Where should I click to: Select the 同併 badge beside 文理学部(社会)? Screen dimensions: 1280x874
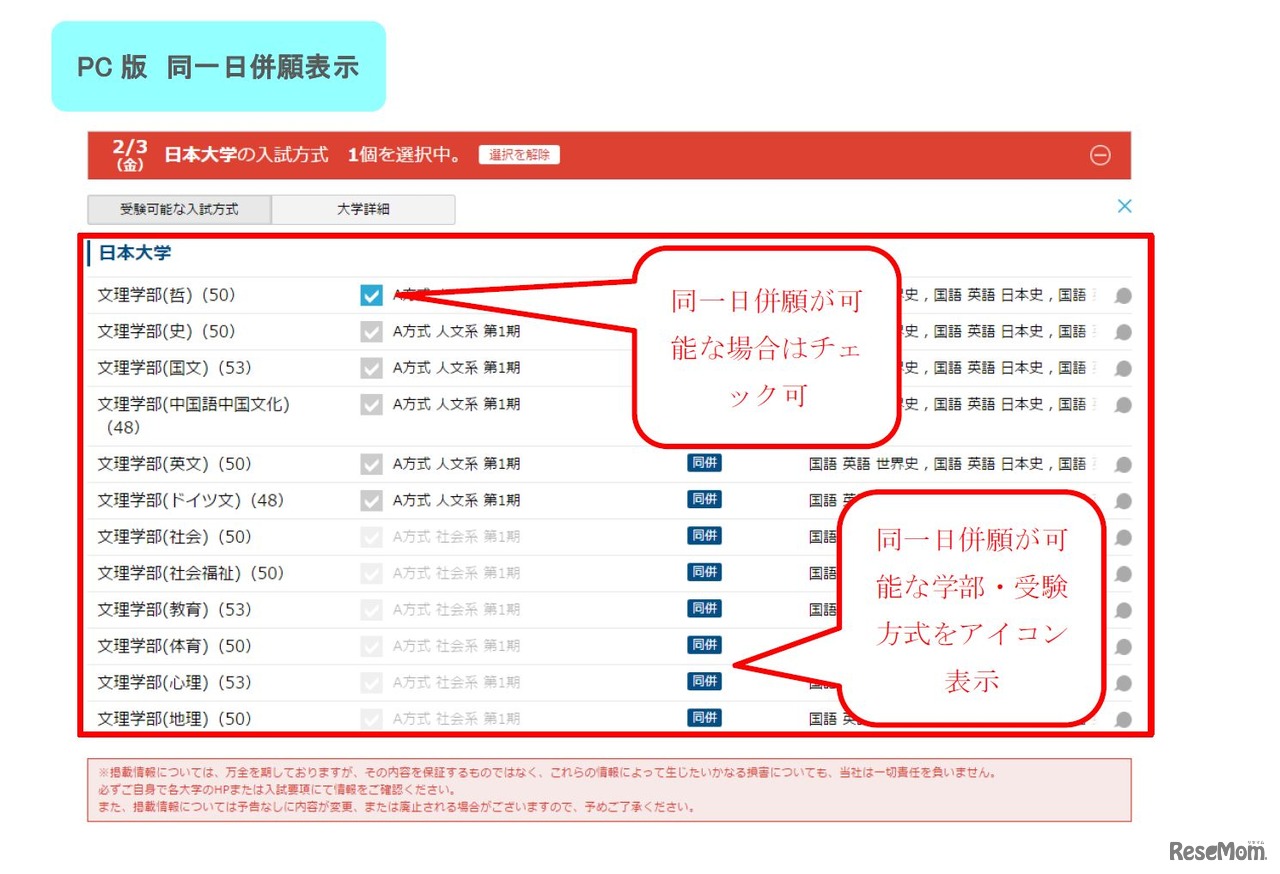704,536
